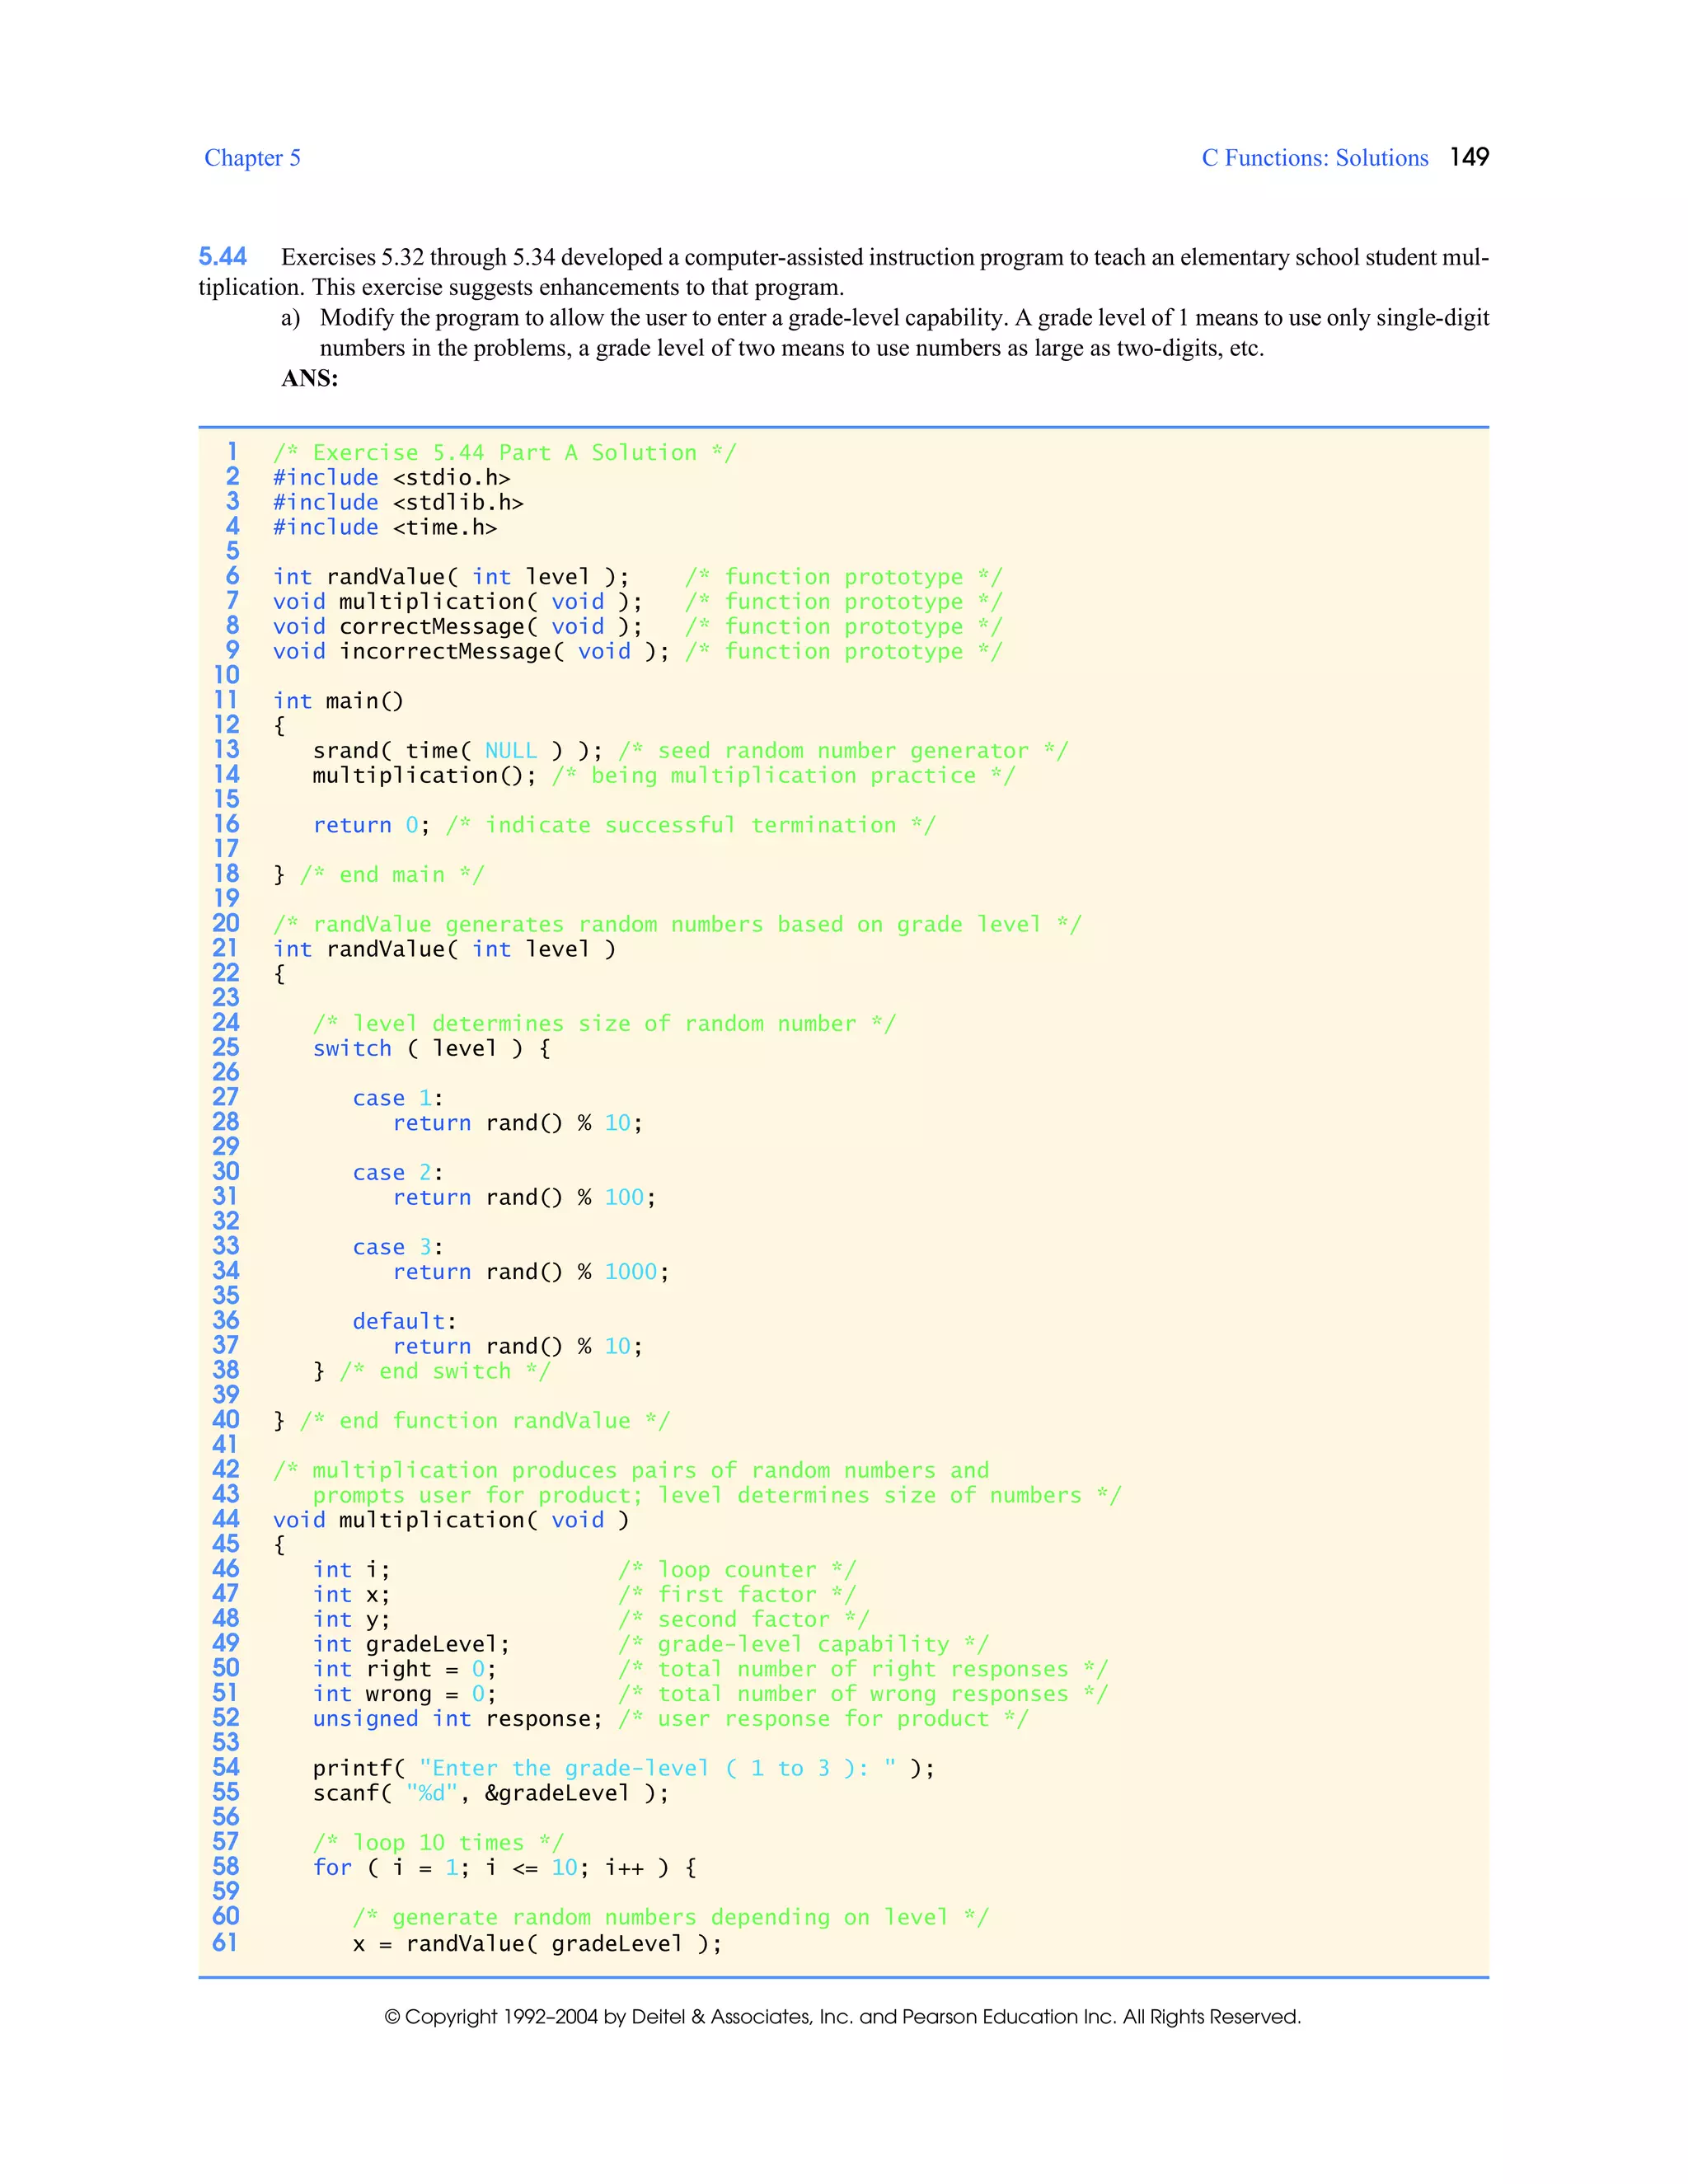
Task: Click line number 1 in code listing
Action: 232,452
